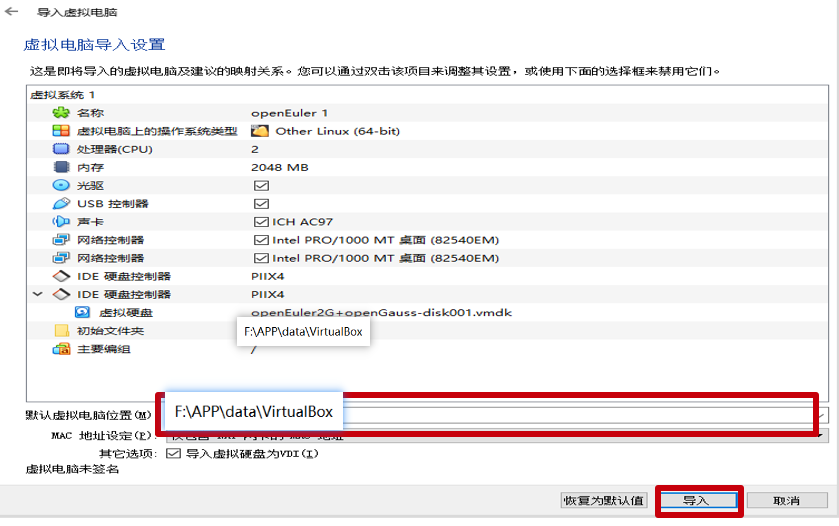Image resolution: width=839 pixels, height=526 pixels.
Task: Uncheck the first Intel PRO/1000 MT checkbox
Action: [x=261, y=240]
